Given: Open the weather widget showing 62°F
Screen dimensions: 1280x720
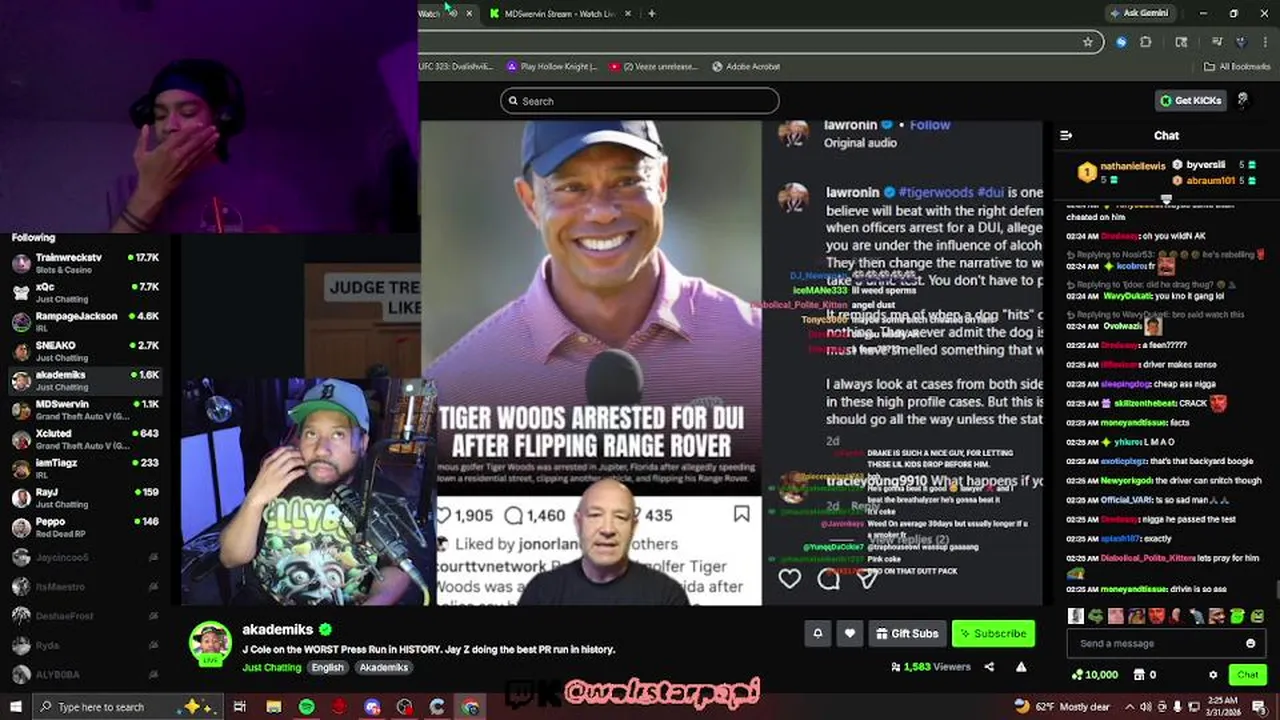Looking at the screenshot, I should (x=1061, y=707).
